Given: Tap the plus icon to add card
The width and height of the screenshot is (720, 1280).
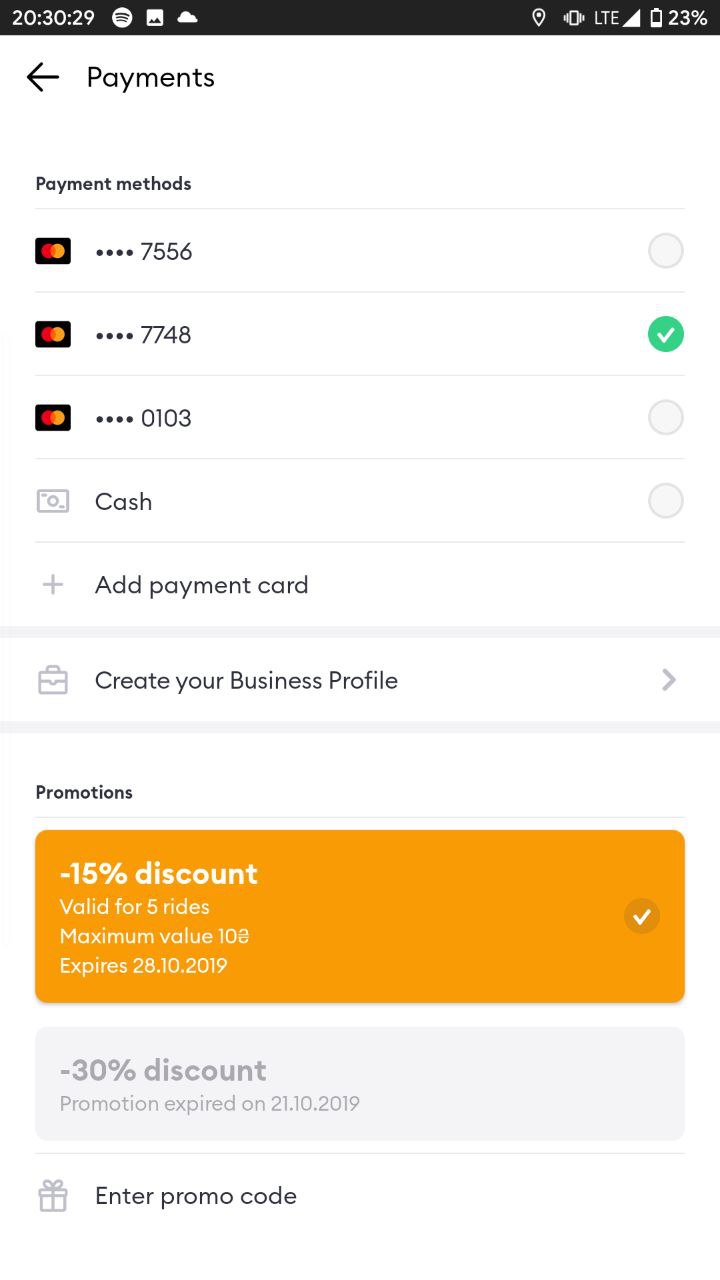Looking at the screenshot, I should coord(53,585).
